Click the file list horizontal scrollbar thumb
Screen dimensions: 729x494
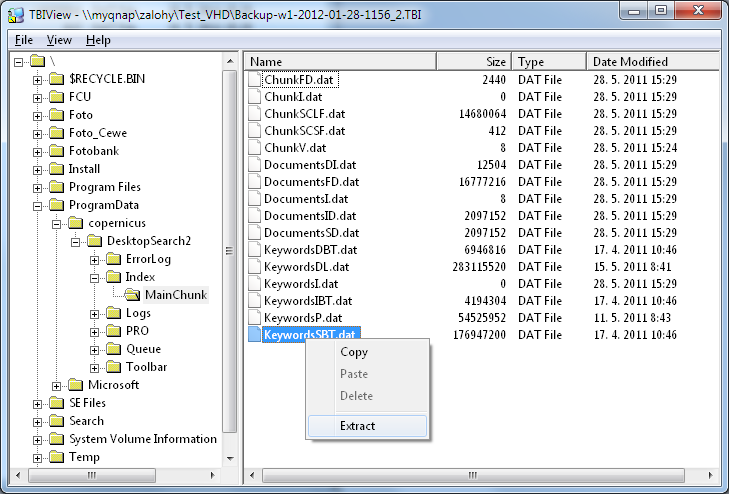point(473,475)
